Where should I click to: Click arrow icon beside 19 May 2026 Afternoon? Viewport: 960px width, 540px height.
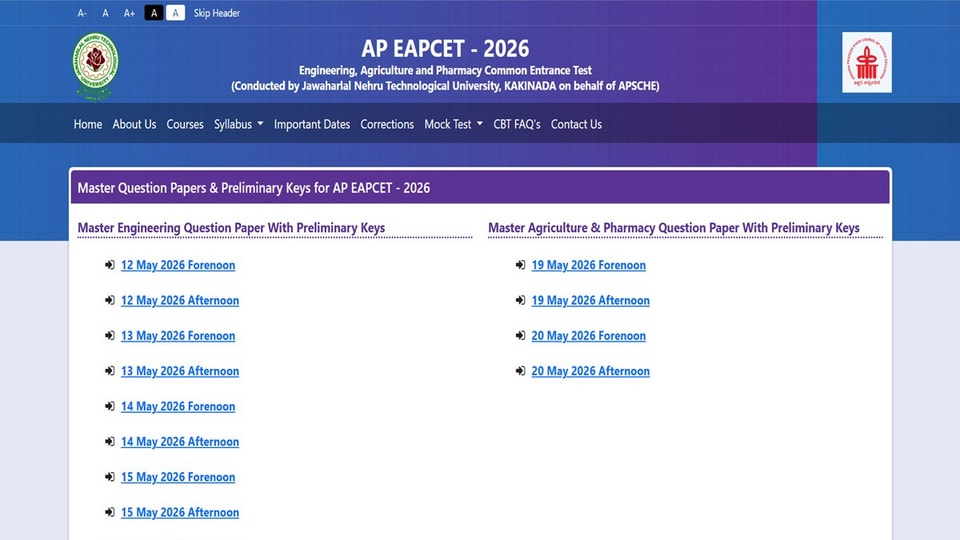pos(520,301)
